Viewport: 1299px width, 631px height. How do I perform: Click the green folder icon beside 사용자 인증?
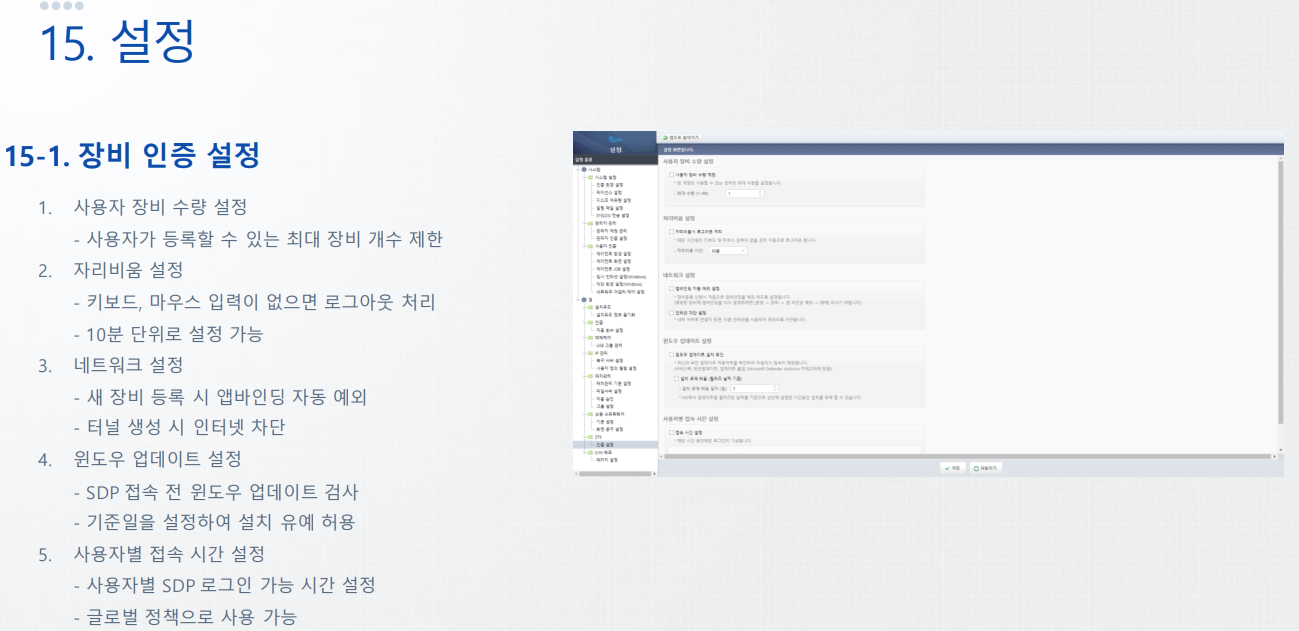tap(590, 246)
